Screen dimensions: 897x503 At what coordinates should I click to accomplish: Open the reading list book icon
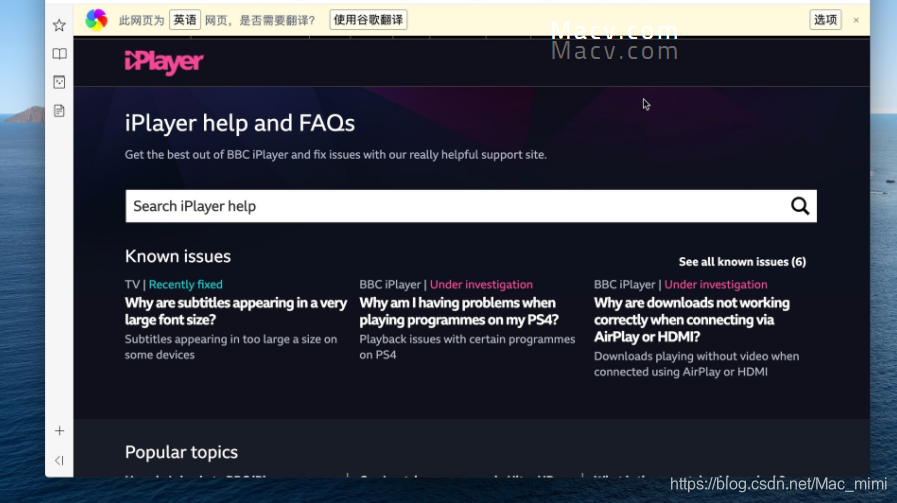[59, 54]
